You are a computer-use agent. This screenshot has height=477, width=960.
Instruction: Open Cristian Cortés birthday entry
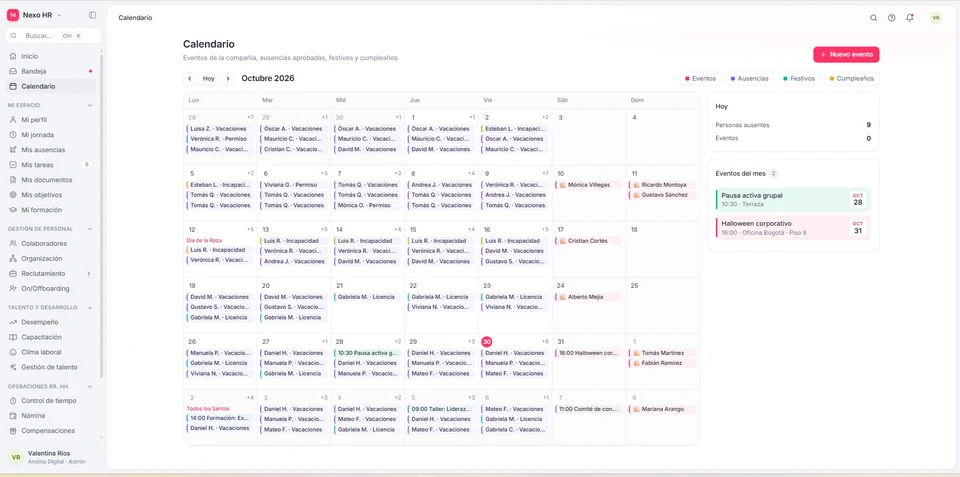(x=588, y=241)
